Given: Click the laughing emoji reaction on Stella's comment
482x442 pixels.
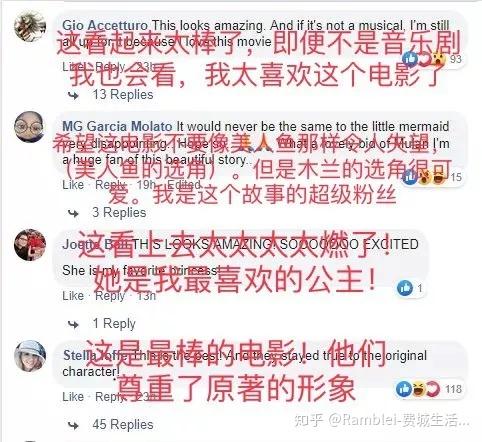Looking at the screenshot, I should pyautogui.click(x=418, y=389).
